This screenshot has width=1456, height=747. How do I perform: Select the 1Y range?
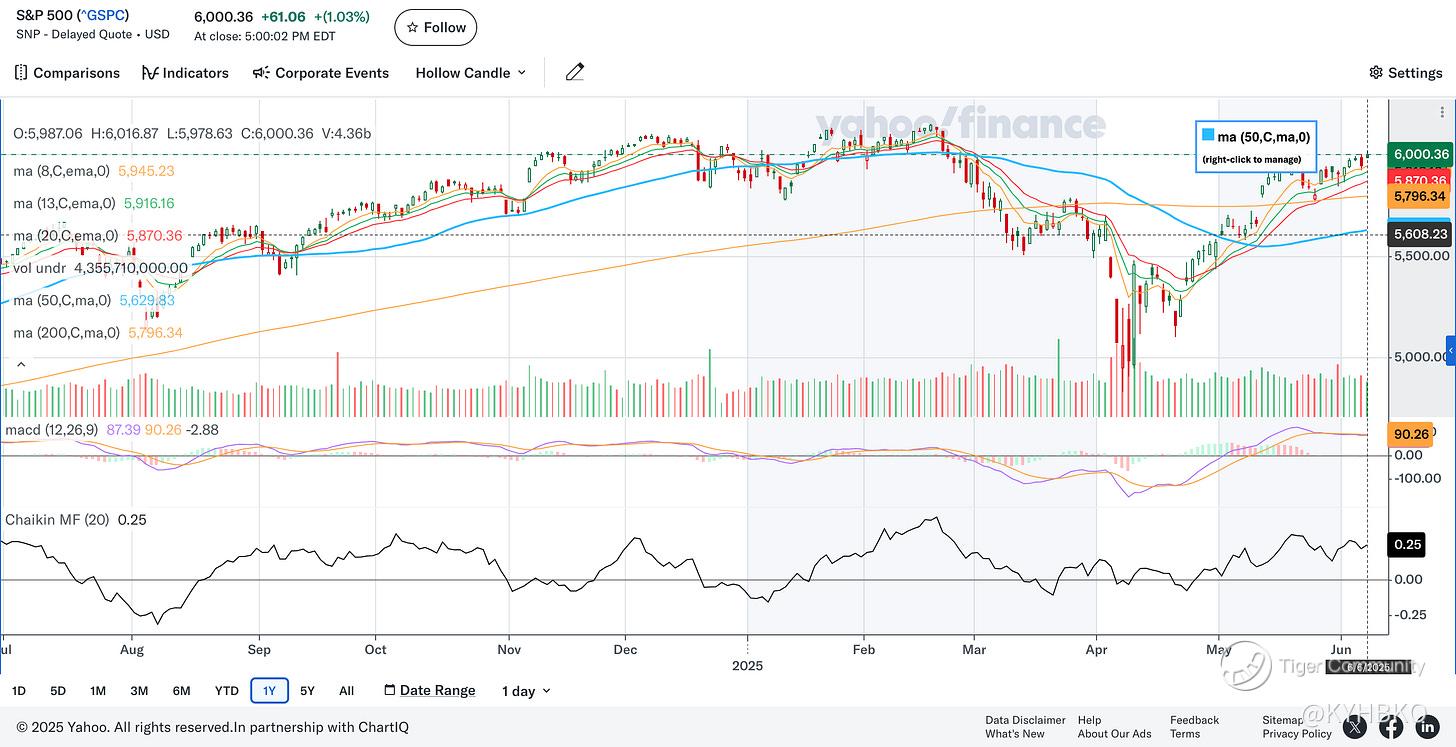(x=269, y=691)
